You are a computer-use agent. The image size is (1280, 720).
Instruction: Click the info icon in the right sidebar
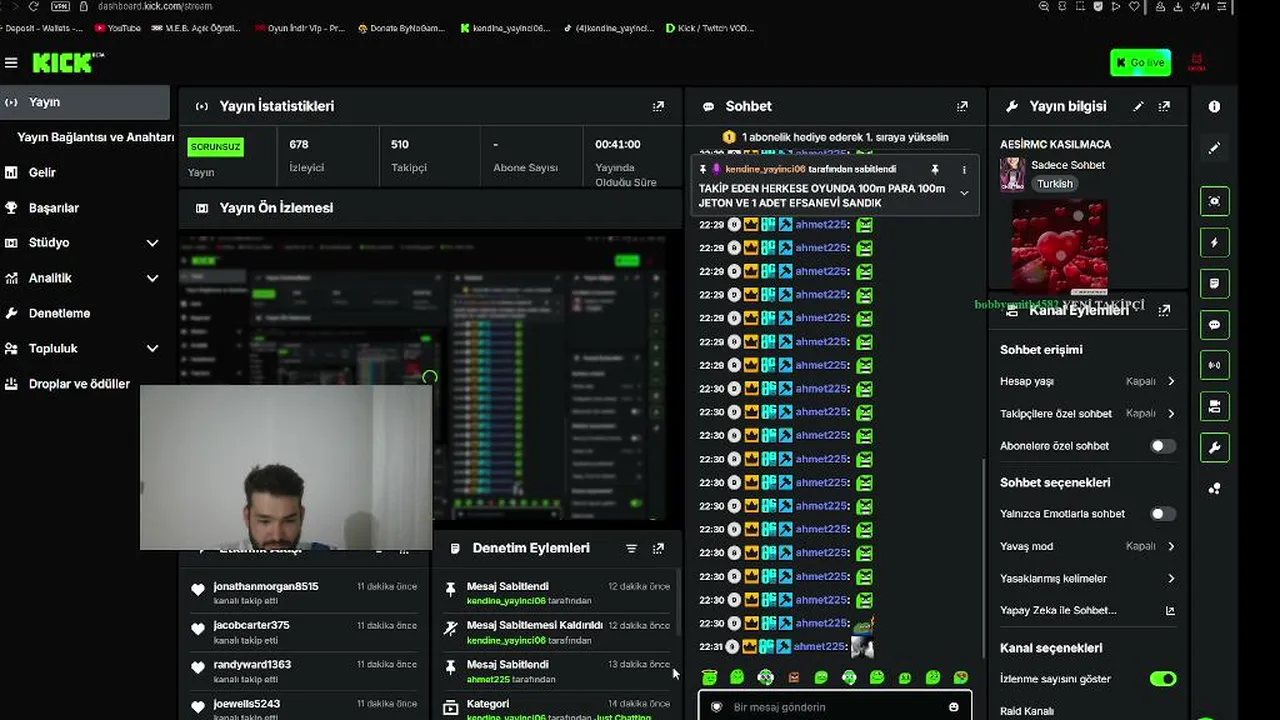point(1214,106)
